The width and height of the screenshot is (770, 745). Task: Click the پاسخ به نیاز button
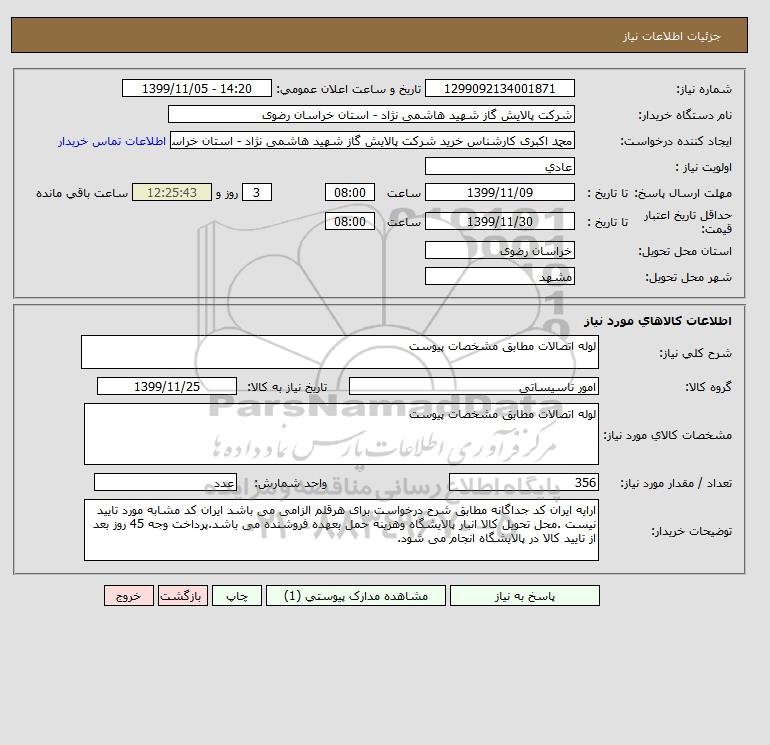(524, 595)
